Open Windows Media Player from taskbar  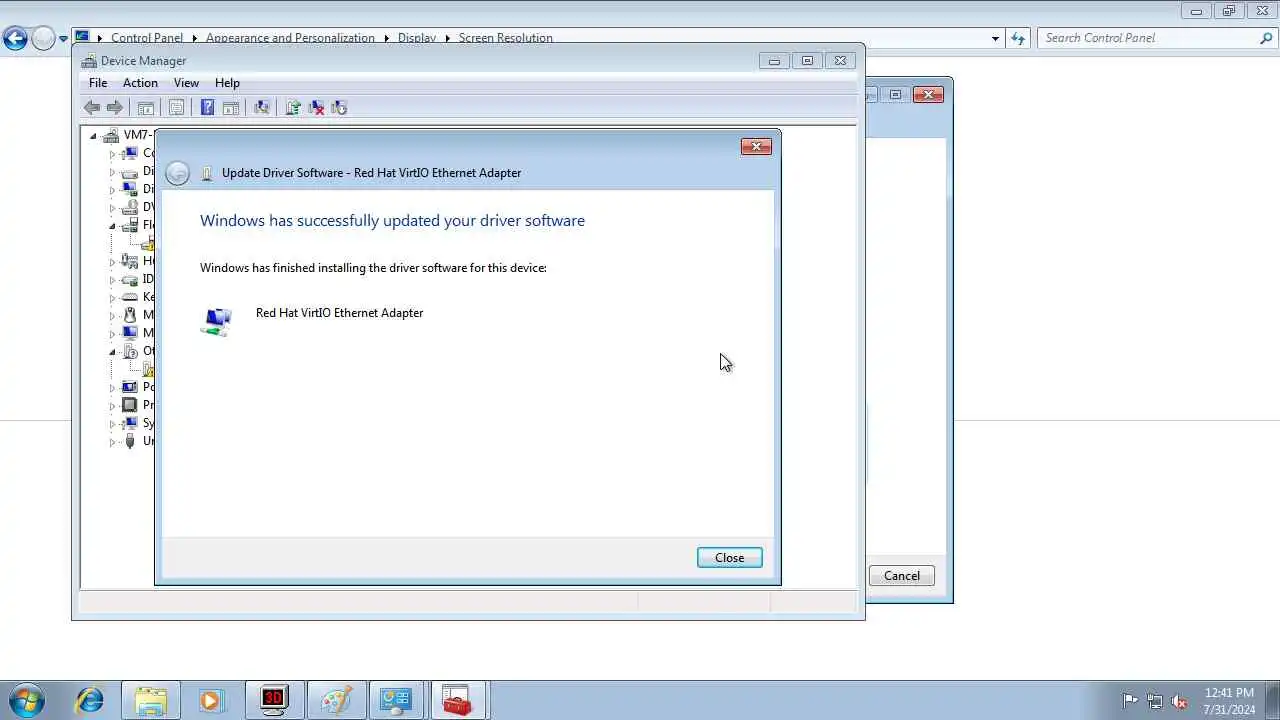[x=211, y=700]
